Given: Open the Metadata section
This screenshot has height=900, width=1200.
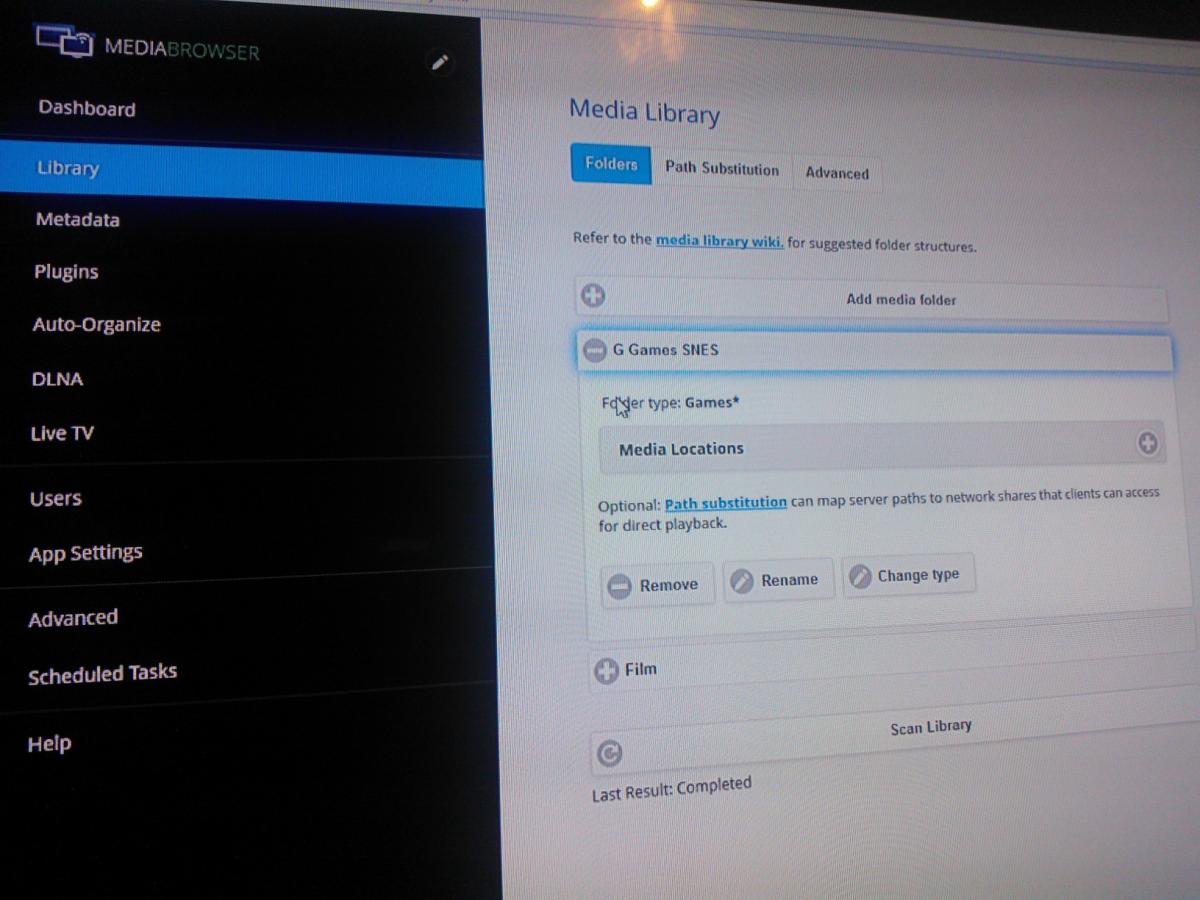Looking at the screenshot, I should [77, 219].
